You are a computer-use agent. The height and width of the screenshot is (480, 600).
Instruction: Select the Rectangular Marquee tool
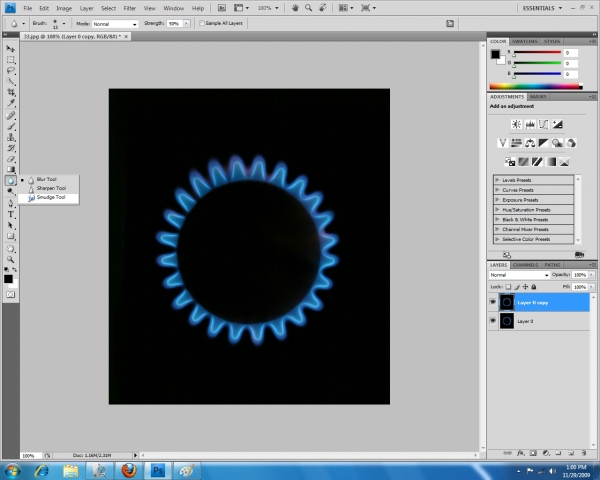10,60
